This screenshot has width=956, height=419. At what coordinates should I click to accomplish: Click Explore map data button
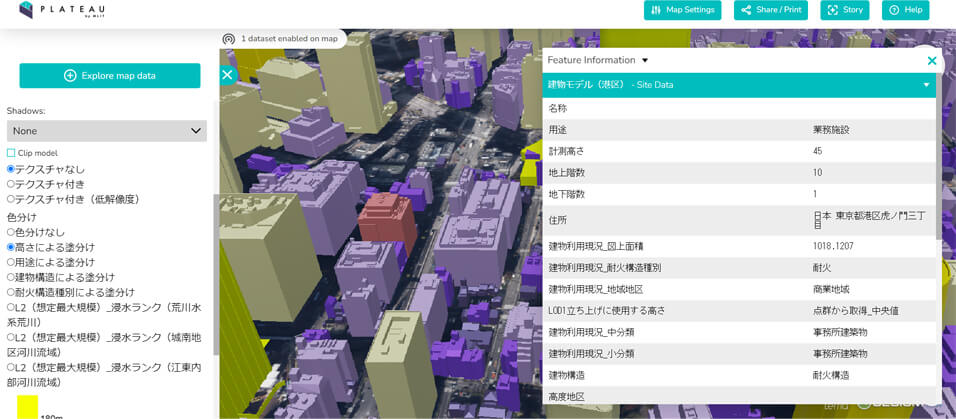110,76
